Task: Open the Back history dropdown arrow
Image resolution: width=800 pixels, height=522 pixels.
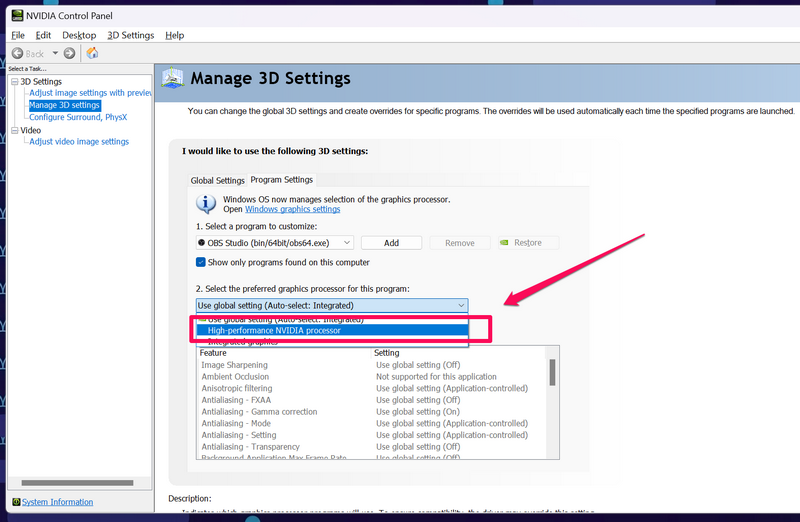Action: (x=55, y=53)
